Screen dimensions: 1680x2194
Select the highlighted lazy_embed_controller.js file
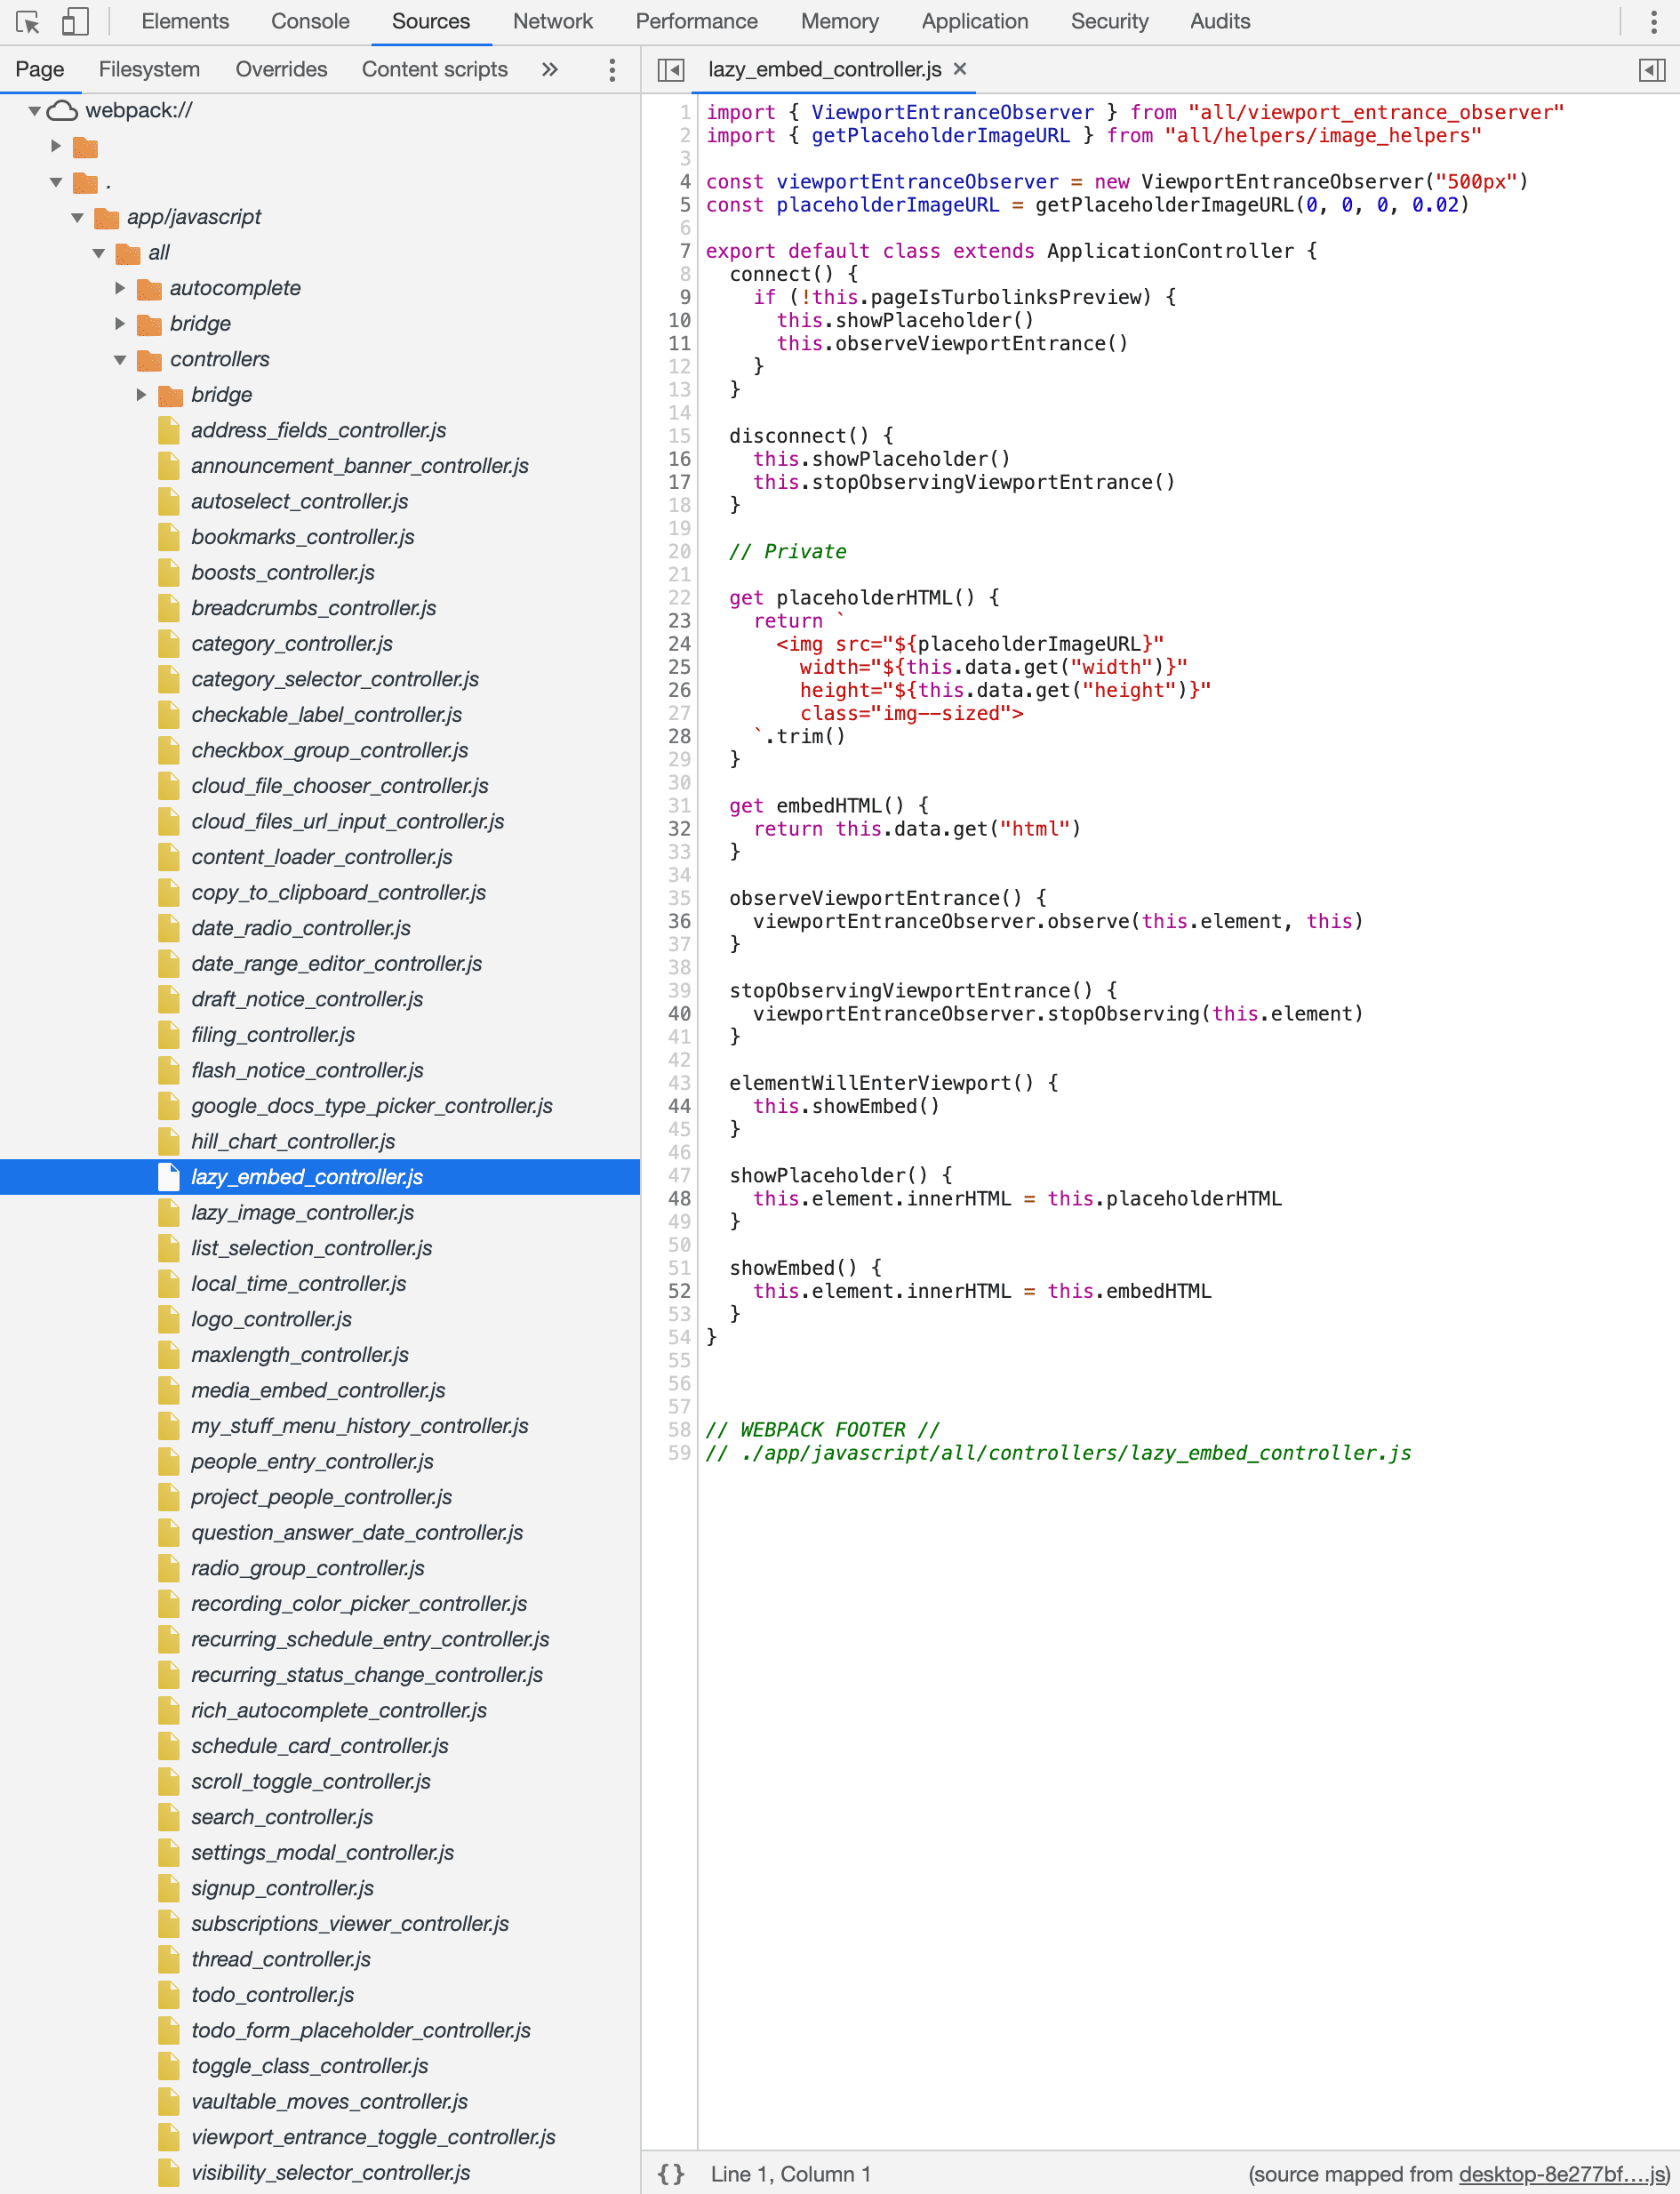click(x=320, y=1177)
